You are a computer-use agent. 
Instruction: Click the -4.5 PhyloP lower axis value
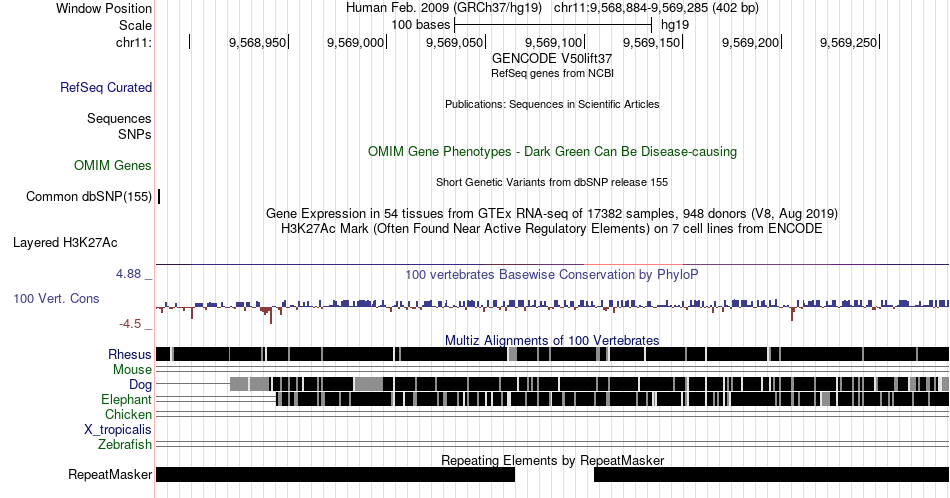pos(130,324)
